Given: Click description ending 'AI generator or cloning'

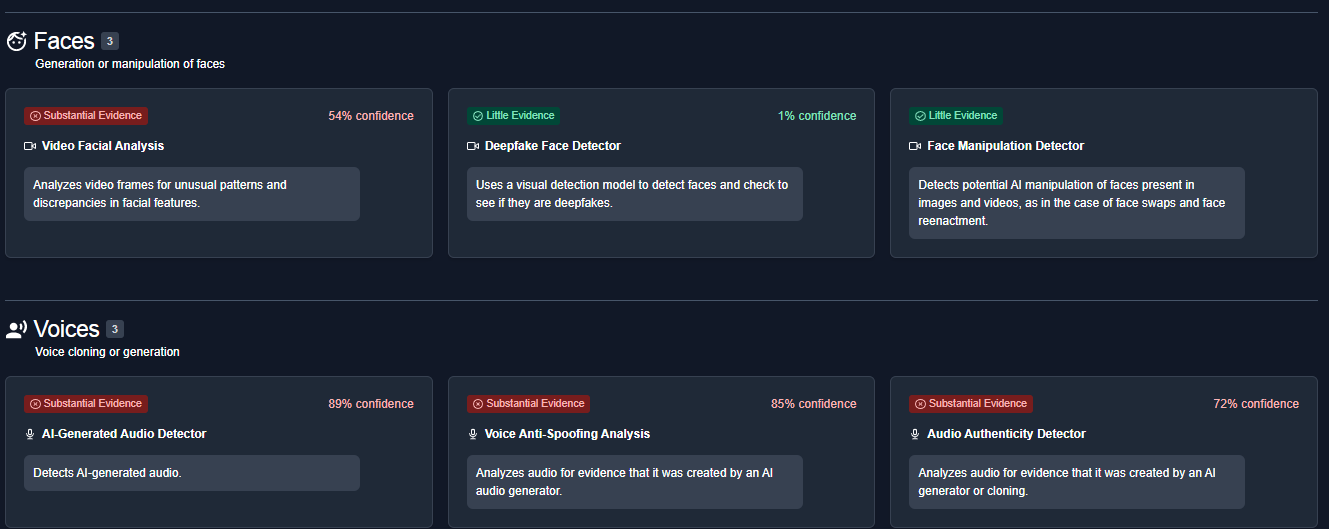Looking at the screenshot, I should (1077, 482).
